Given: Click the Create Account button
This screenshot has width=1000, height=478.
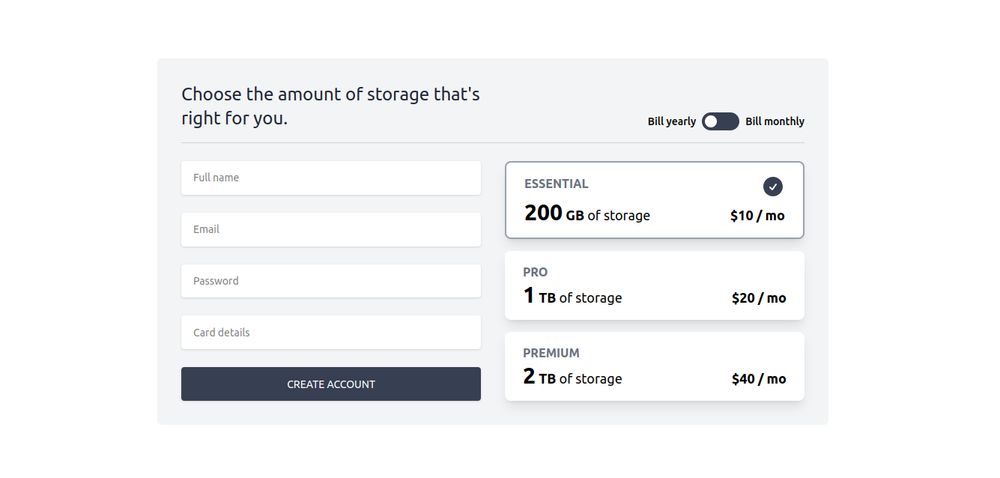Looking at the screenshot, I should (x=331, y=384).
